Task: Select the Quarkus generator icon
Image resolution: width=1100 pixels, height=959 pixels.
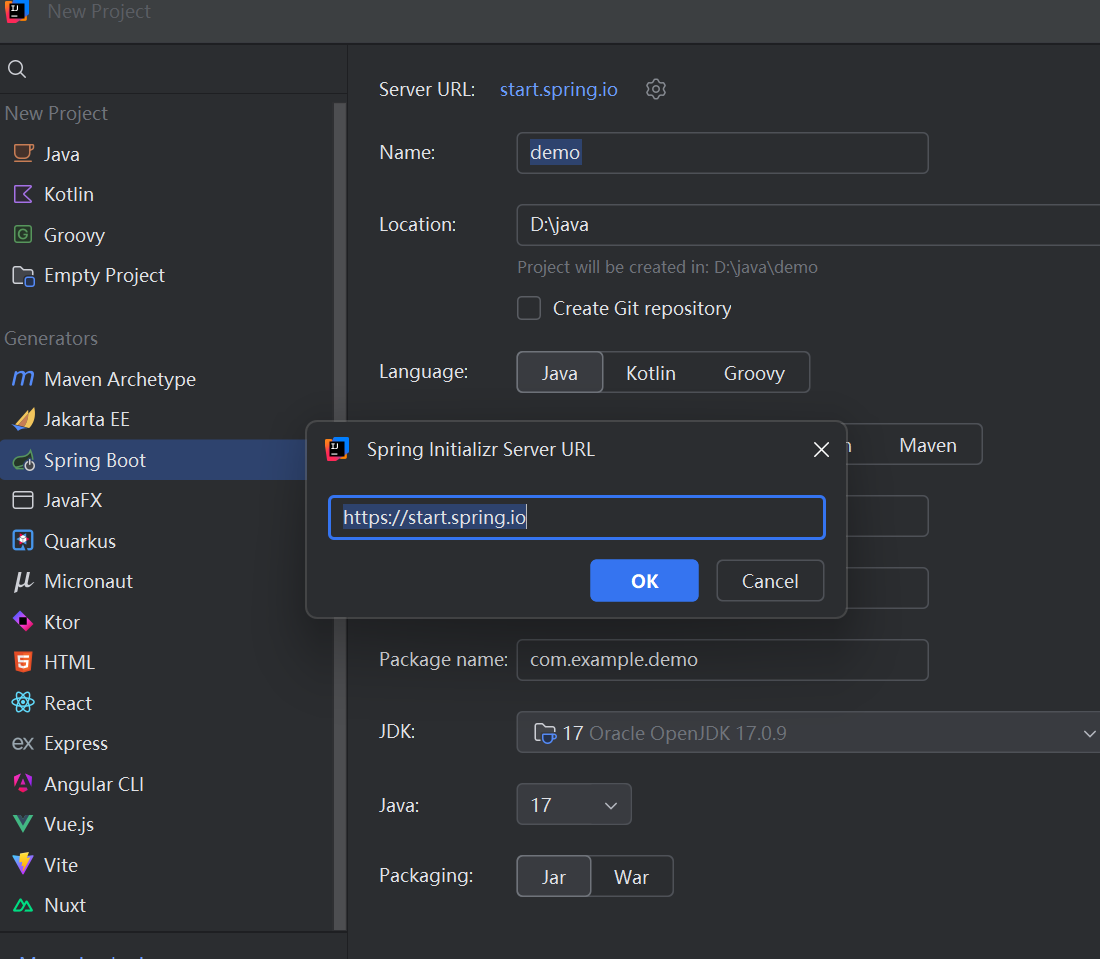Action: click(23, 541)
